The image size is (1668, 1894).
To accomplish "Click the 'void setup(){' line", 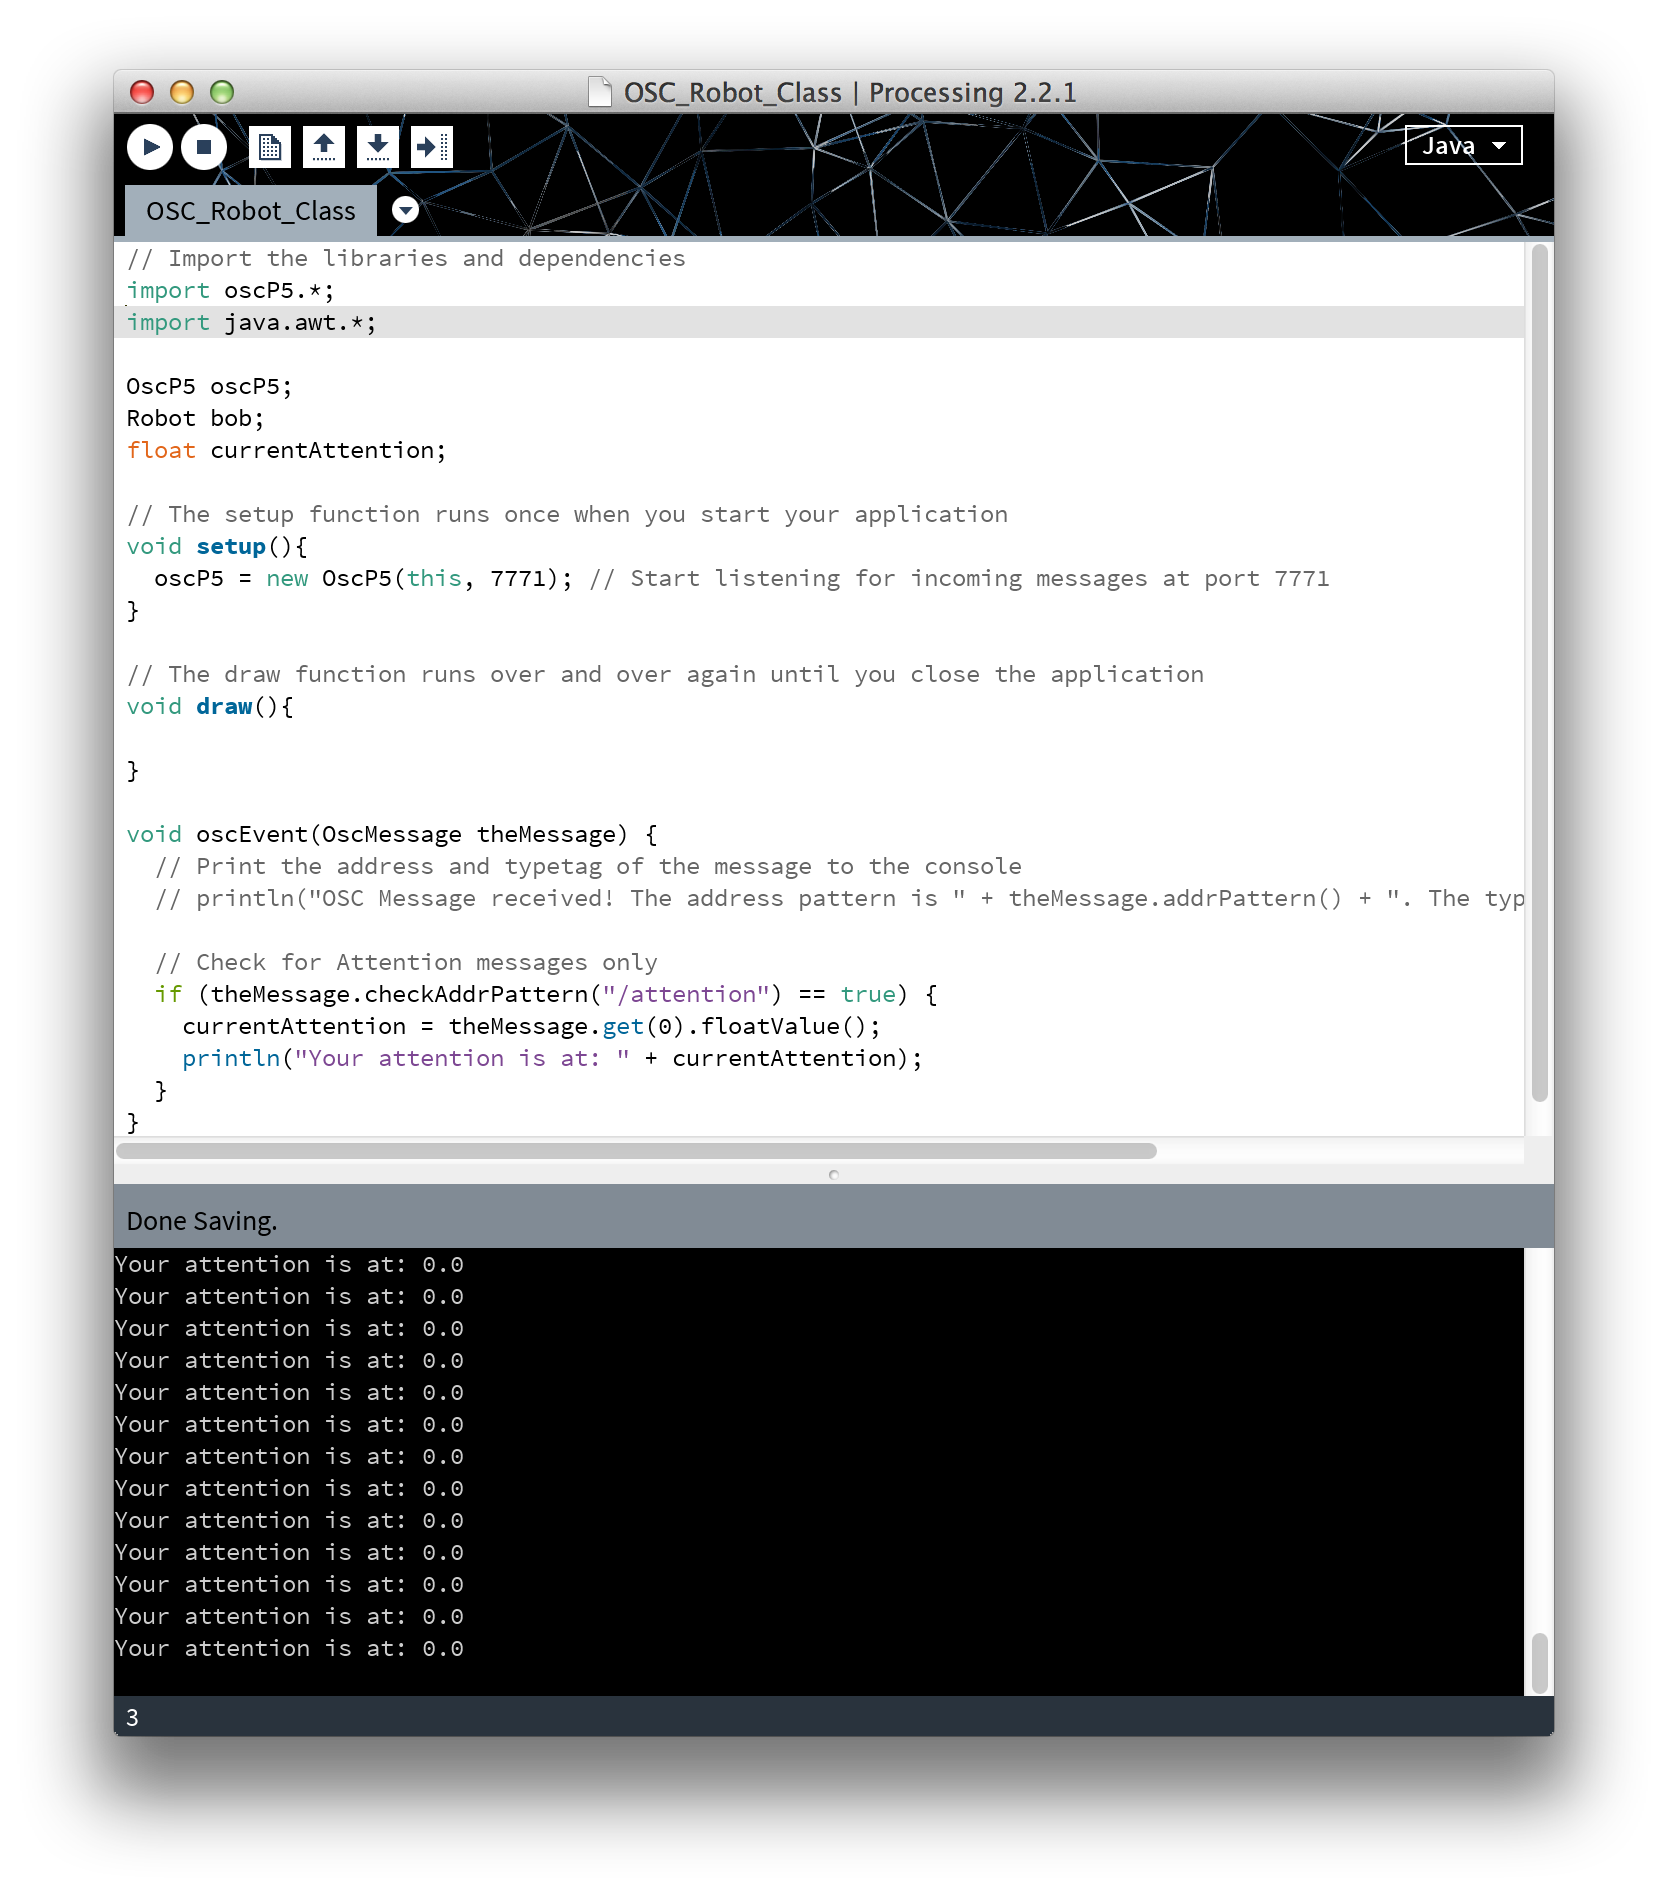I will [217, 546].
